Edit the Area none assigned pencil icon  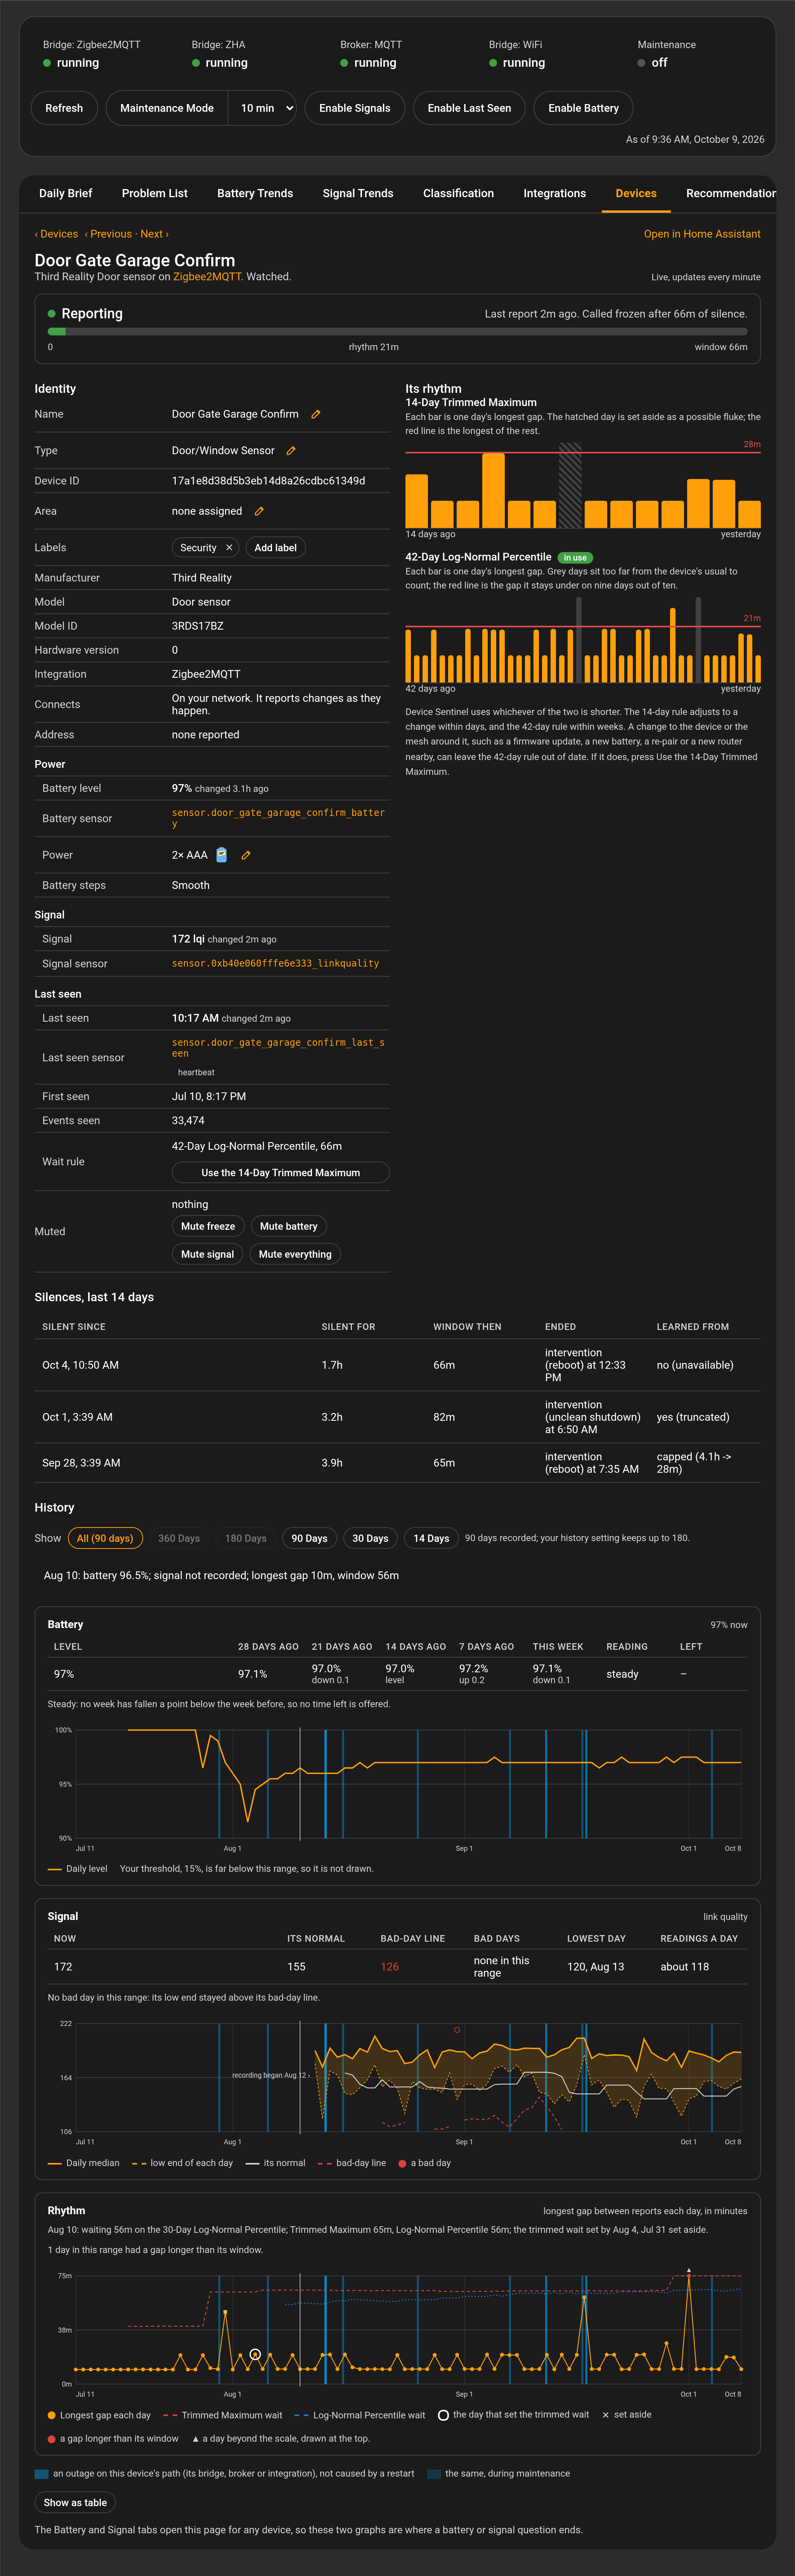tap(259, 511)
